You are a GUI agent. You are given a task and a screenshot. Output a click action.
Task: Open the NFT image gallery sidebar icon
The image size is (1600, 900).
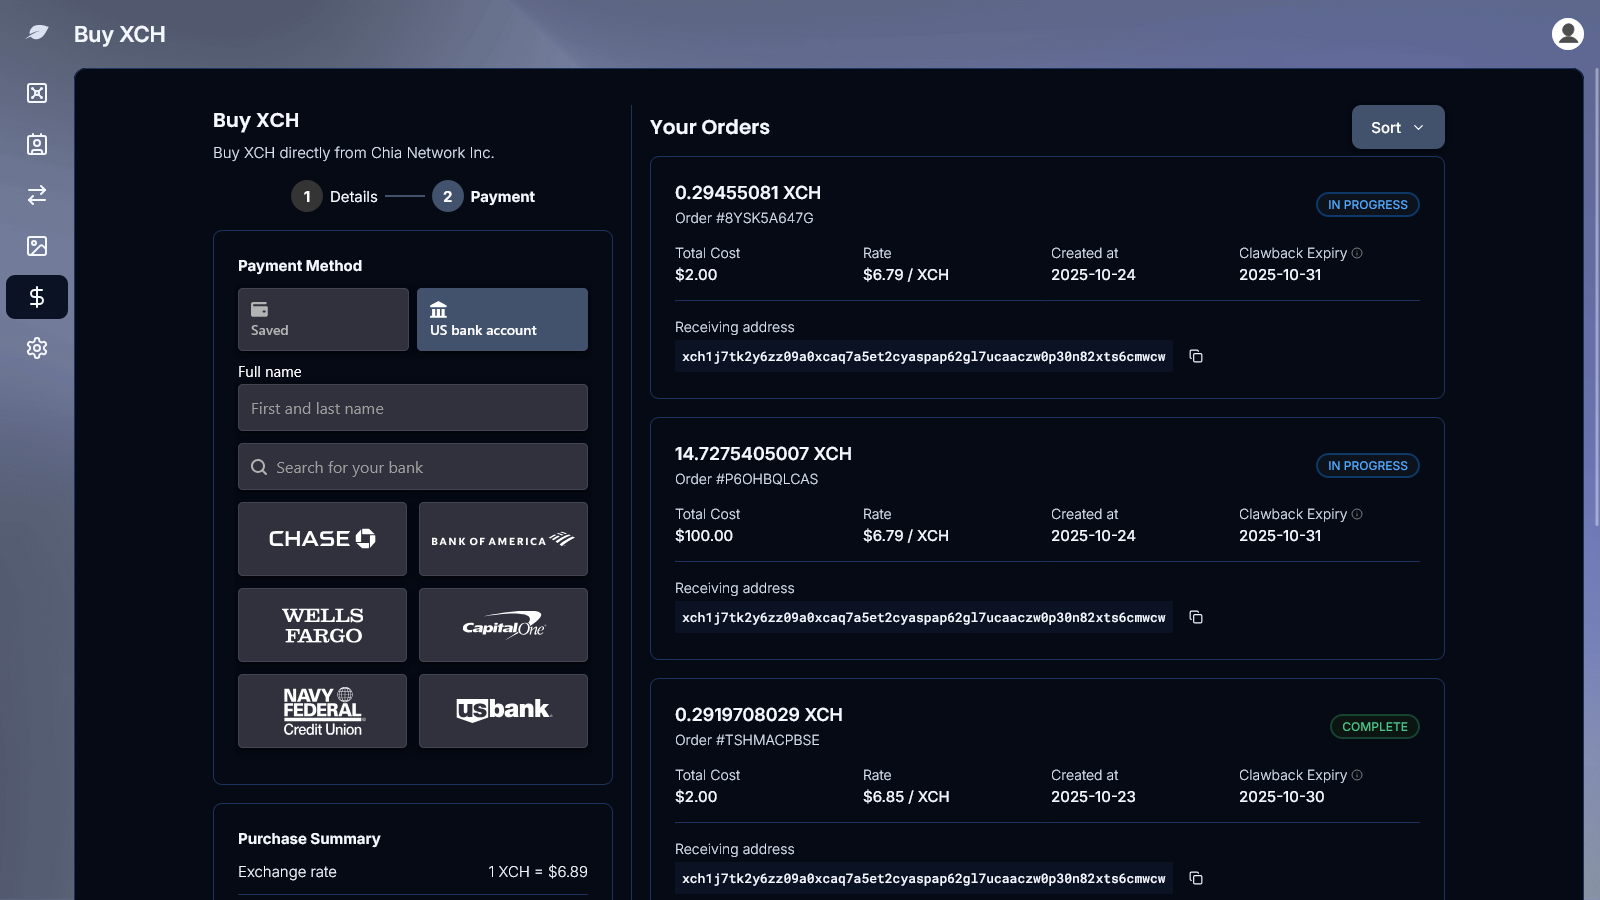coord(37,246)
